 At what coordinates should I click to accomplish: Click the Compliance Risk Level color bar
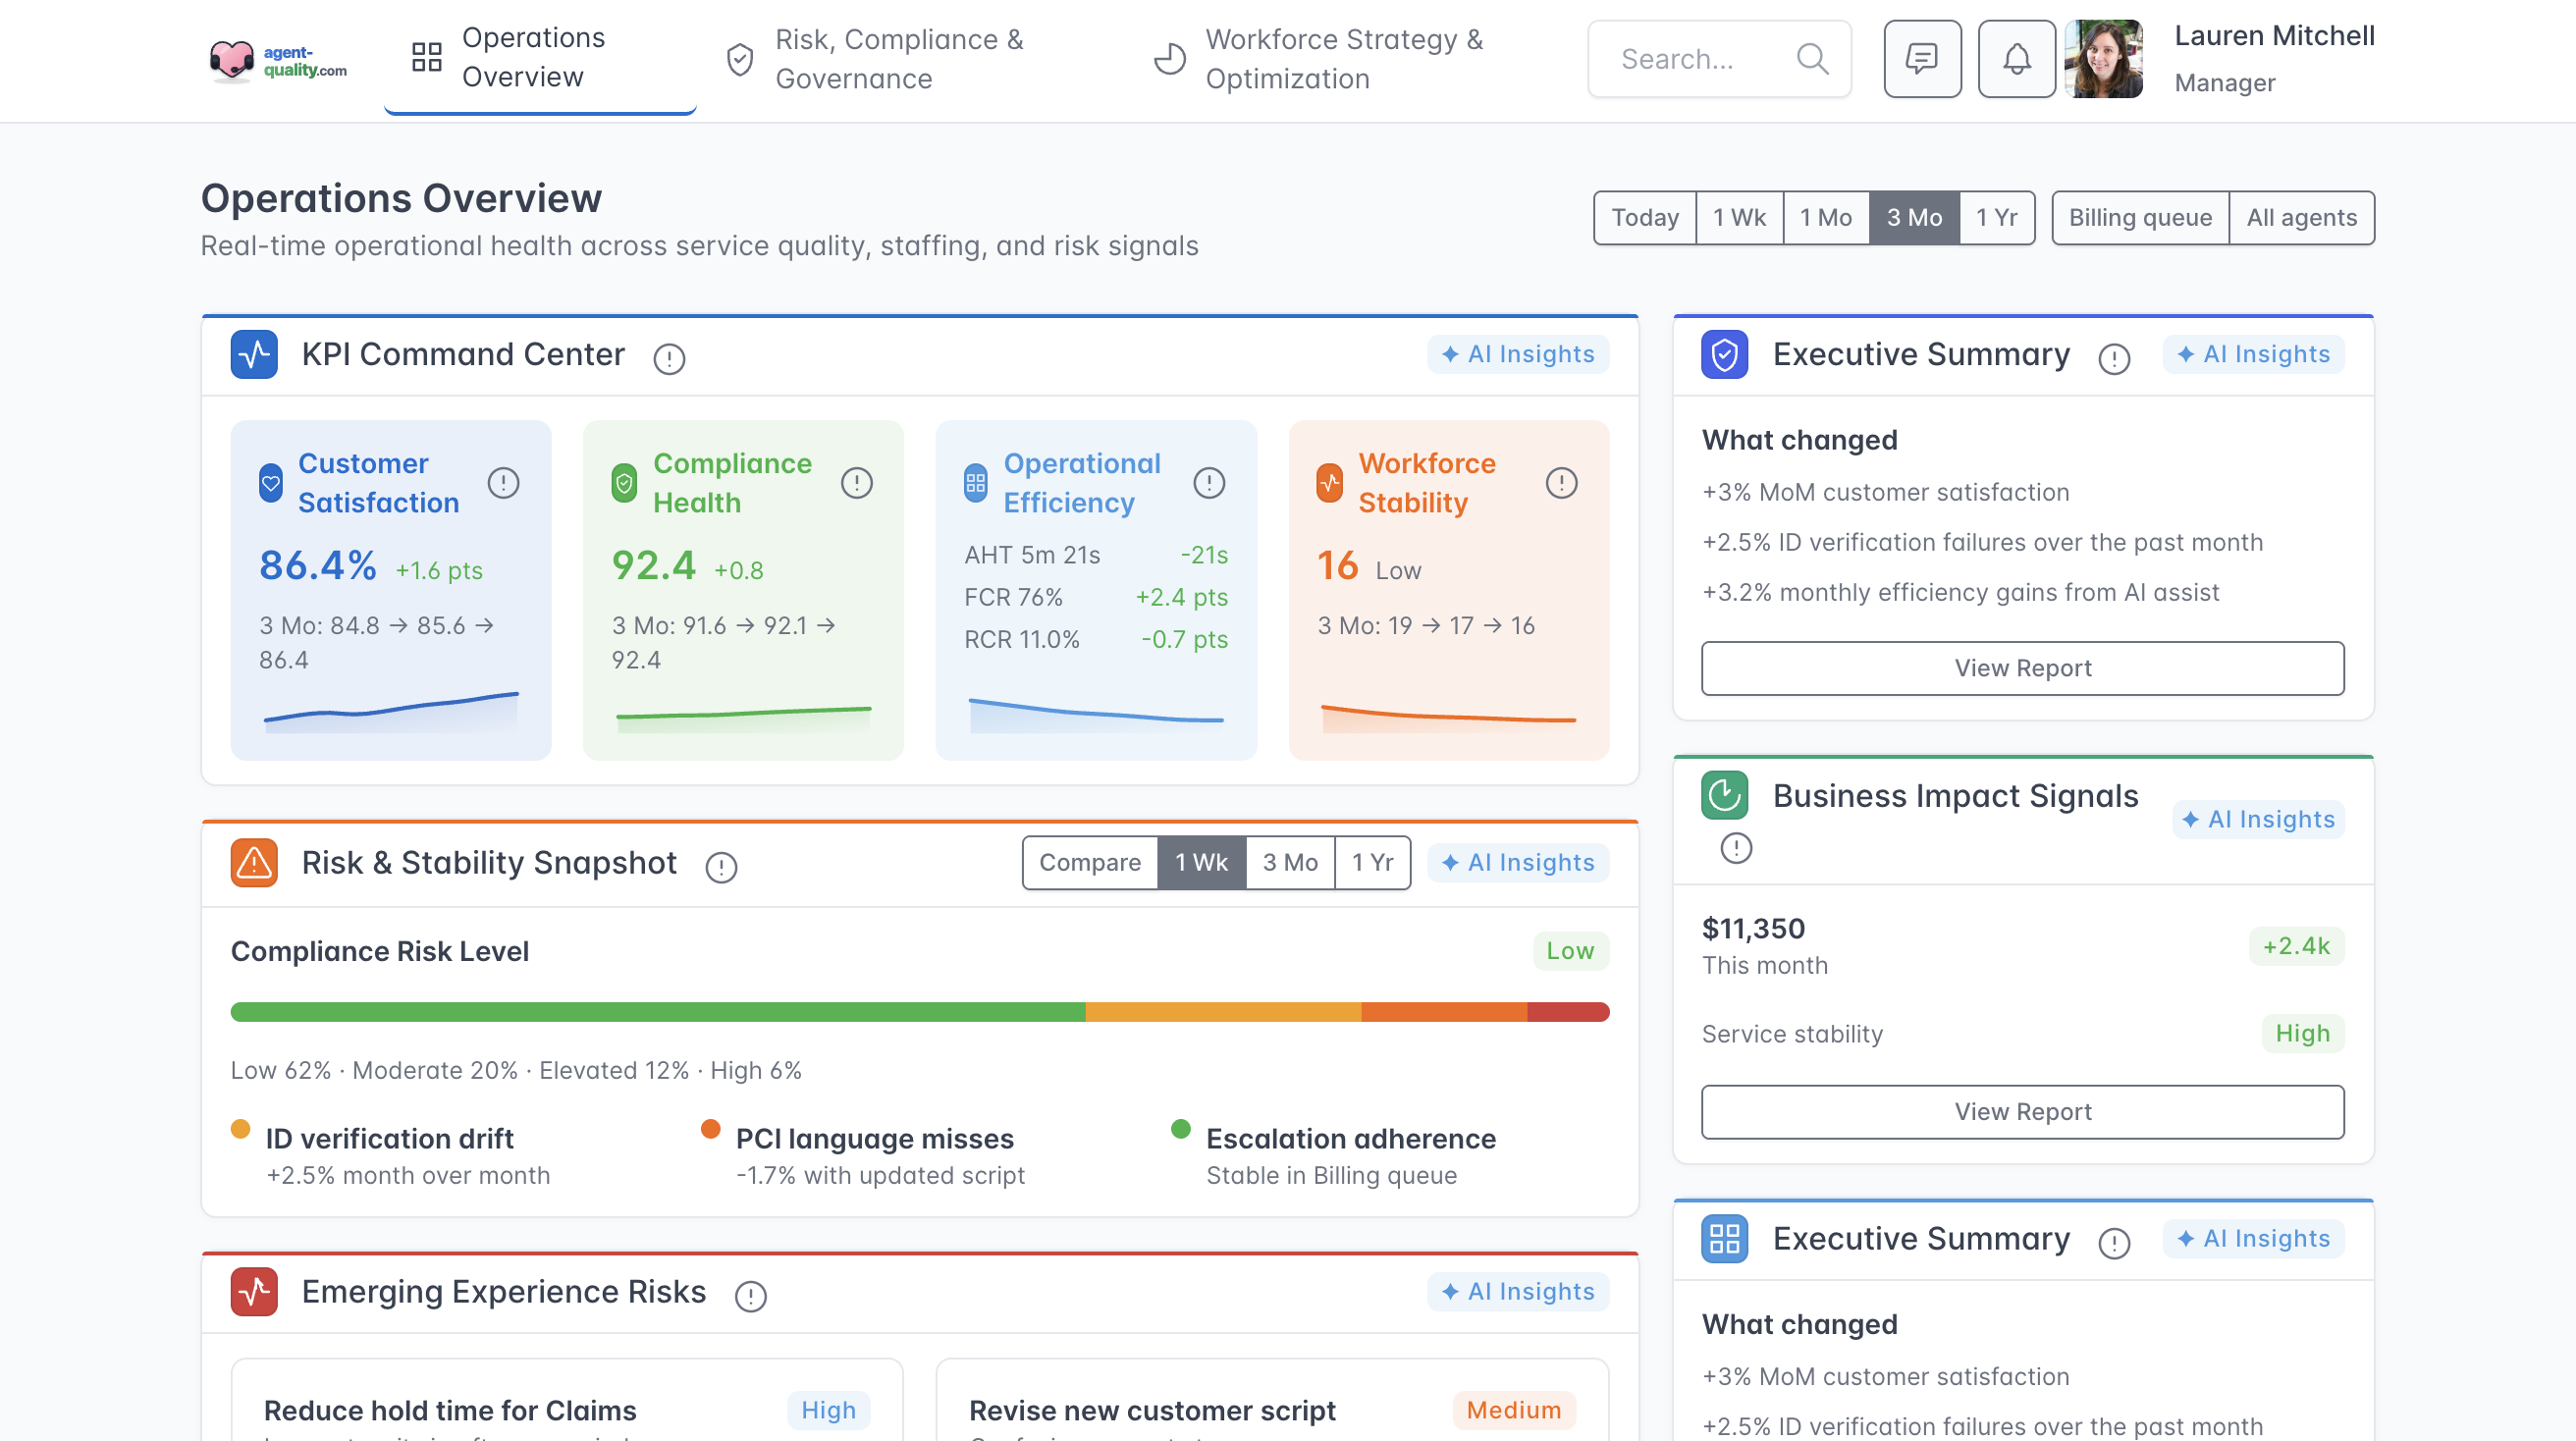(x=919, y=1011)
